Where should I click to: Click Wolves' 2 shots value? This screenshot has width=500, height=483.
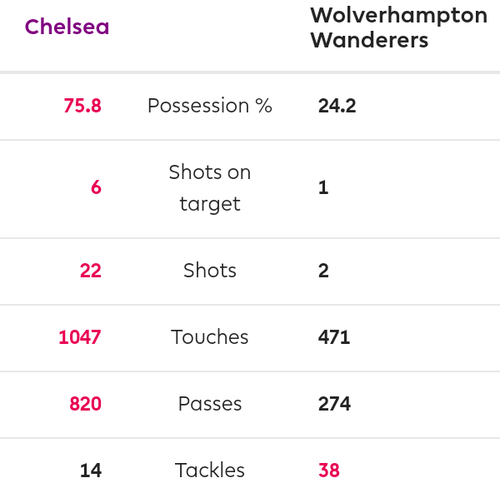[x=323, y=271]
